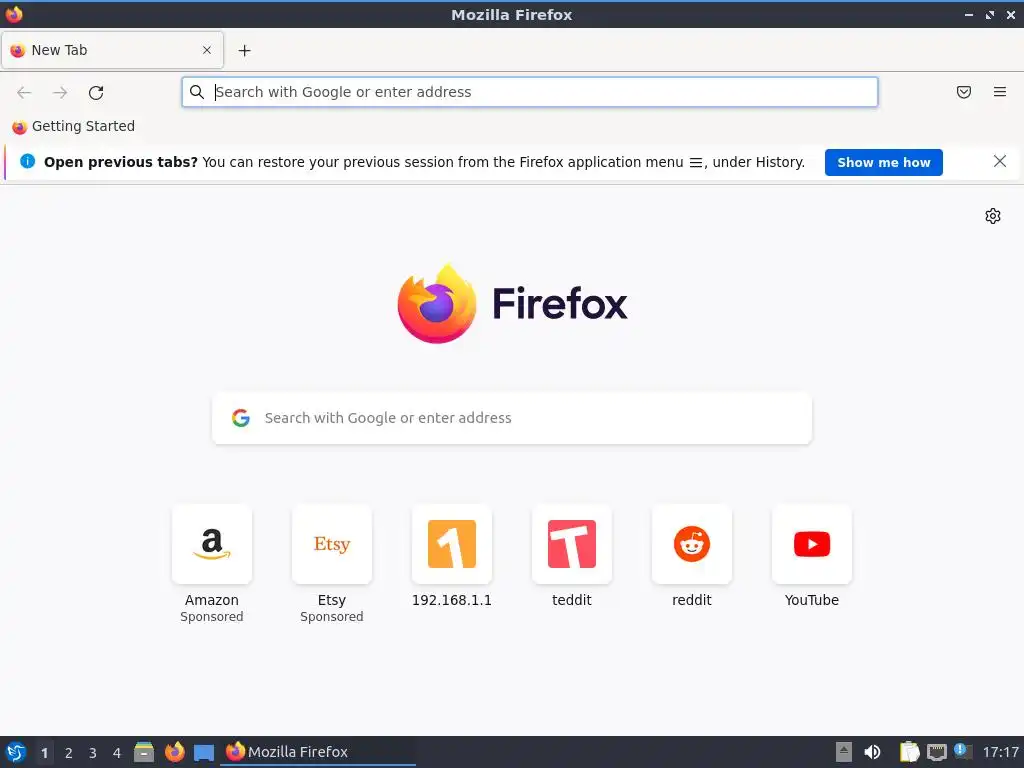1024x768 pixels.
Task: Focus the Google search box on page
Action: pyautogui.click(x=512, y=418)
